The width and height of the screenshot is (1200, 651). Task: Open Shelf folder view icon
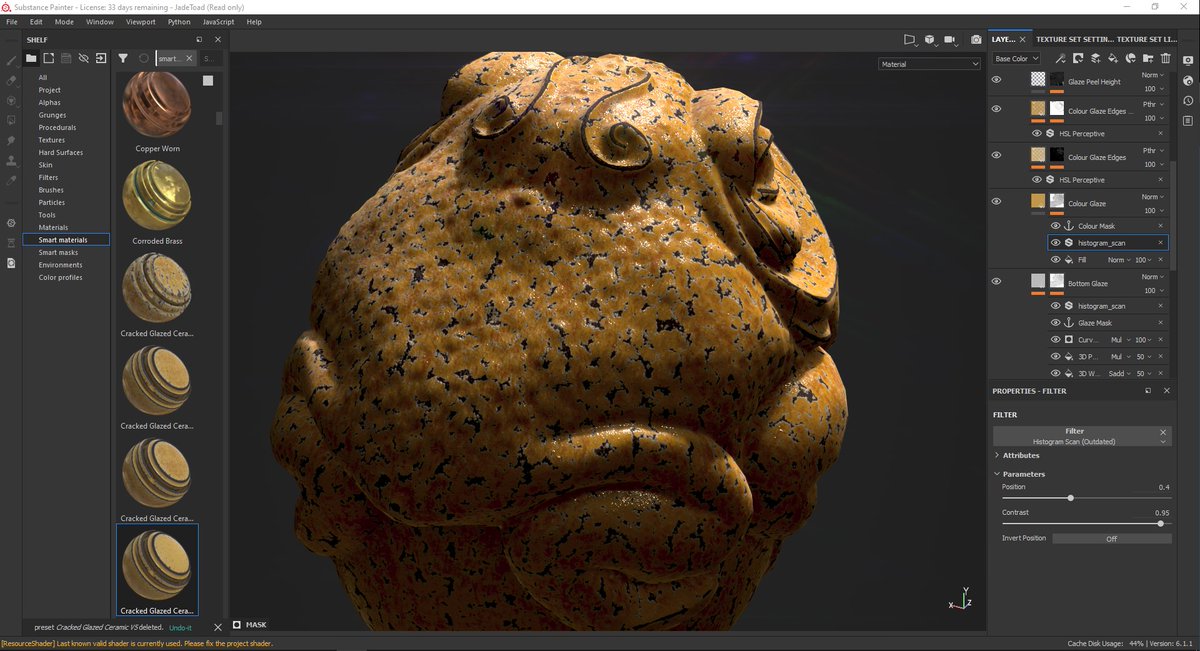coord(31,58)
